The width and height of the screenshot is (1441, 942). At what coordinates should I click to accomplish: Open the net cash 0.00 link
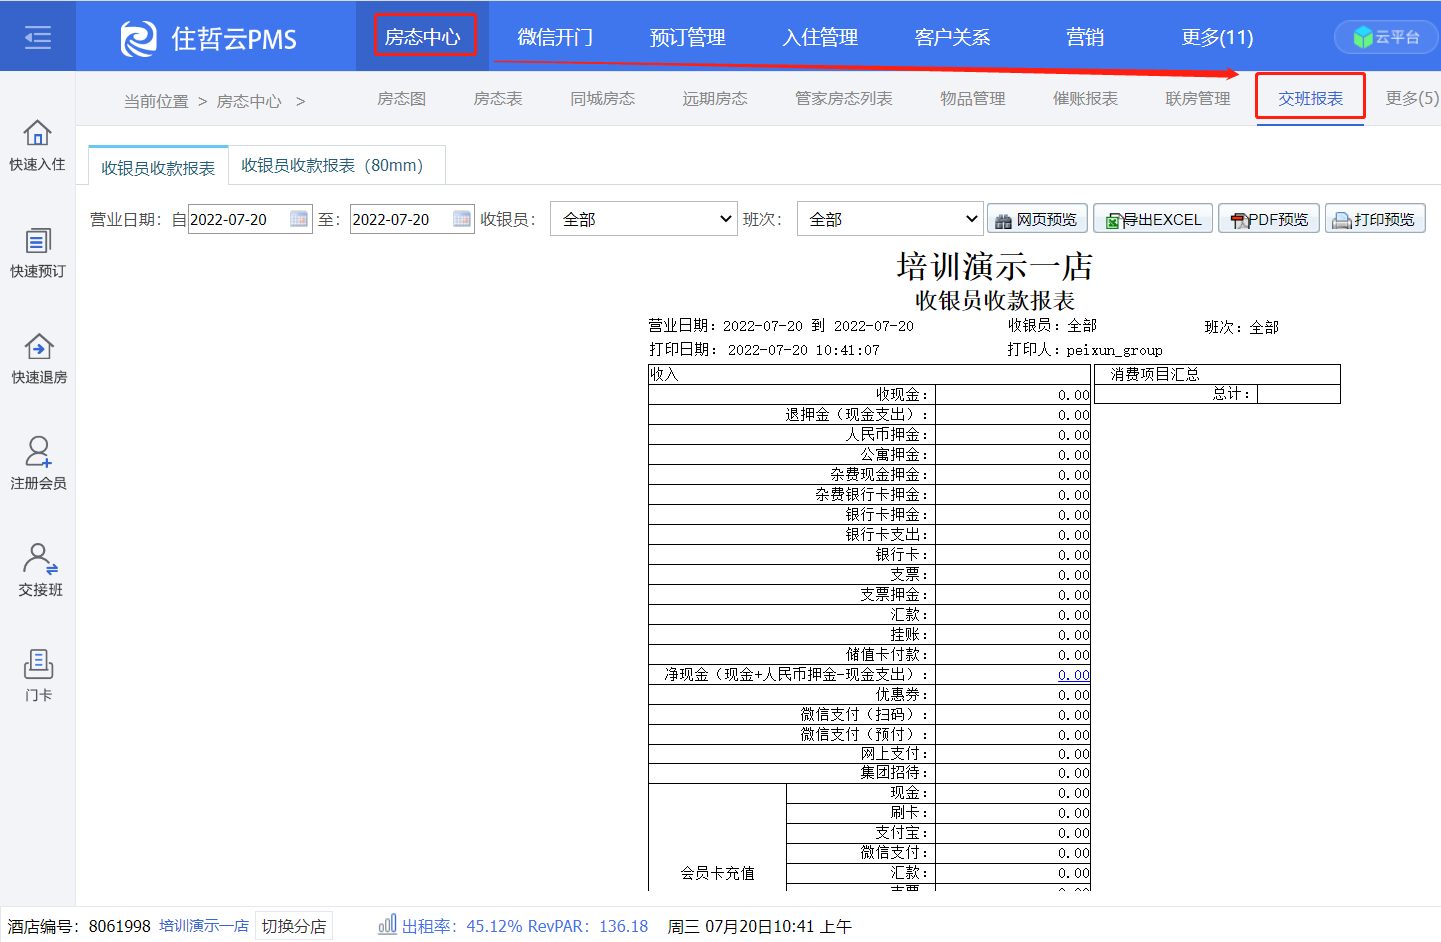click(1074, 675)
